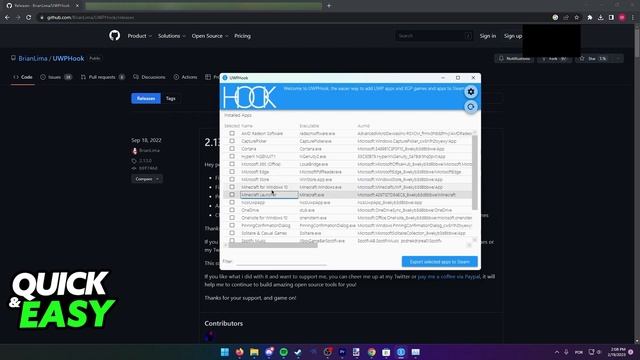Switch to the Code tab
The width and height of the screenshot is (640, 360).
click(23, 77)
